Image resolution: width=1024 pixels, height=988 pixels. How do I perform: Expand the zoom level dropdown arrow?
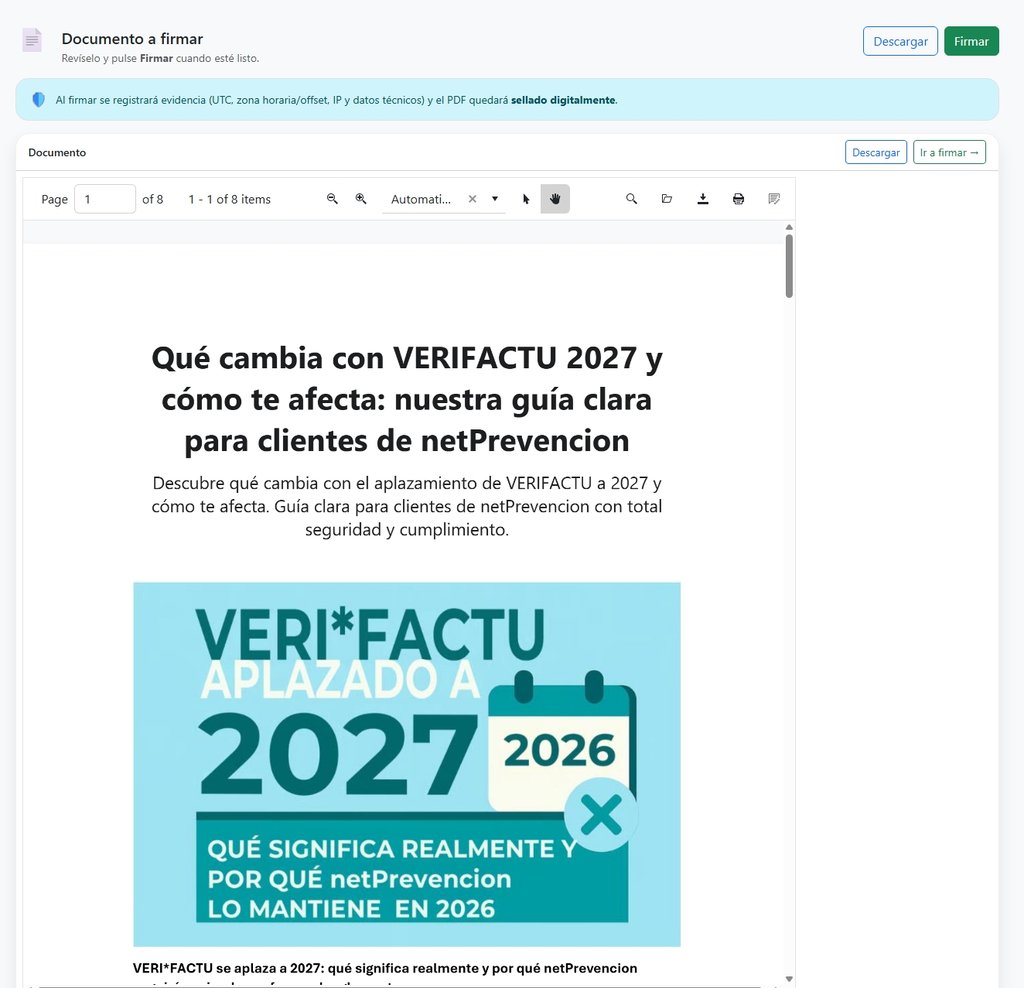pos(495,199)
